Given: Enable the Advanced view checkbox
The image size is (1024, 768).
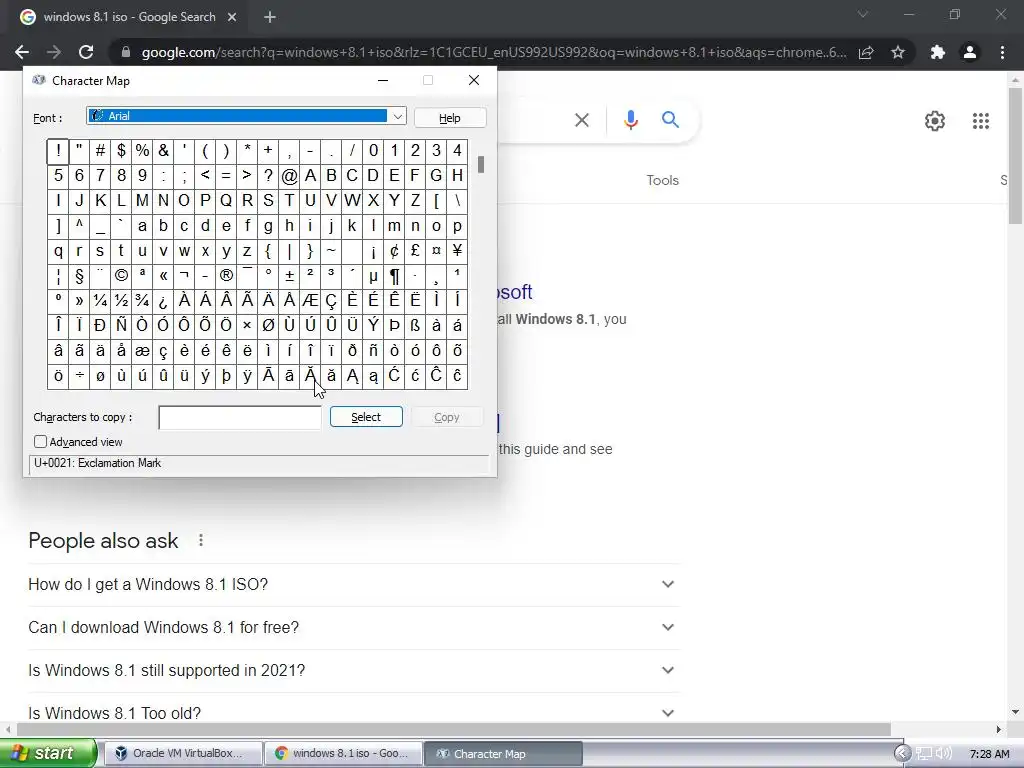Looking at the screenshot, I should pos(40,442).
